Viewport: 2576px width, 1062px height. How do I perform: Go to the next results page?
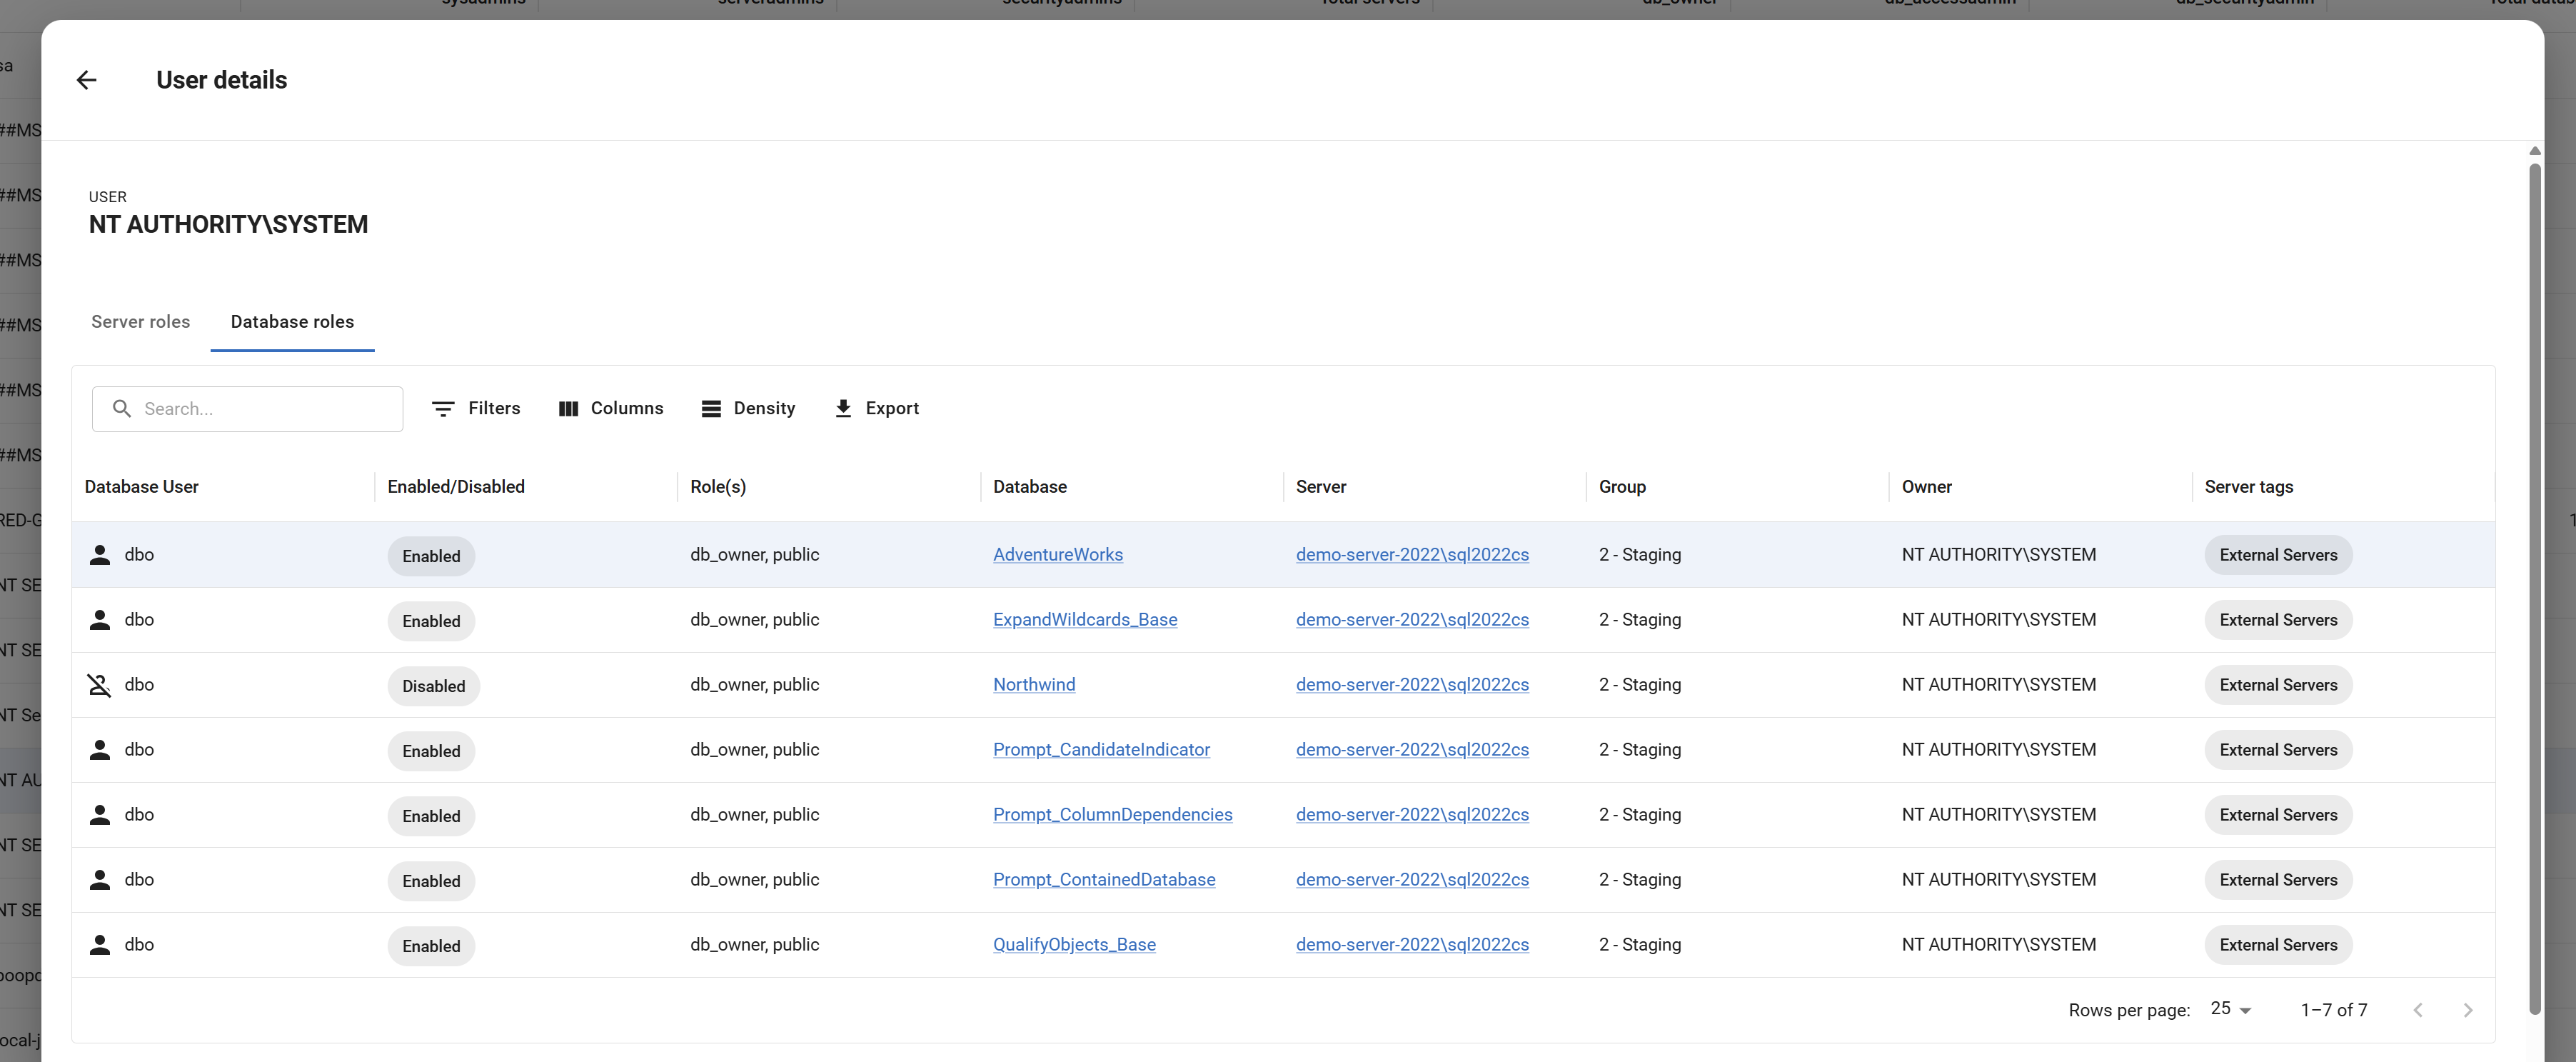pos(2467,1010)
